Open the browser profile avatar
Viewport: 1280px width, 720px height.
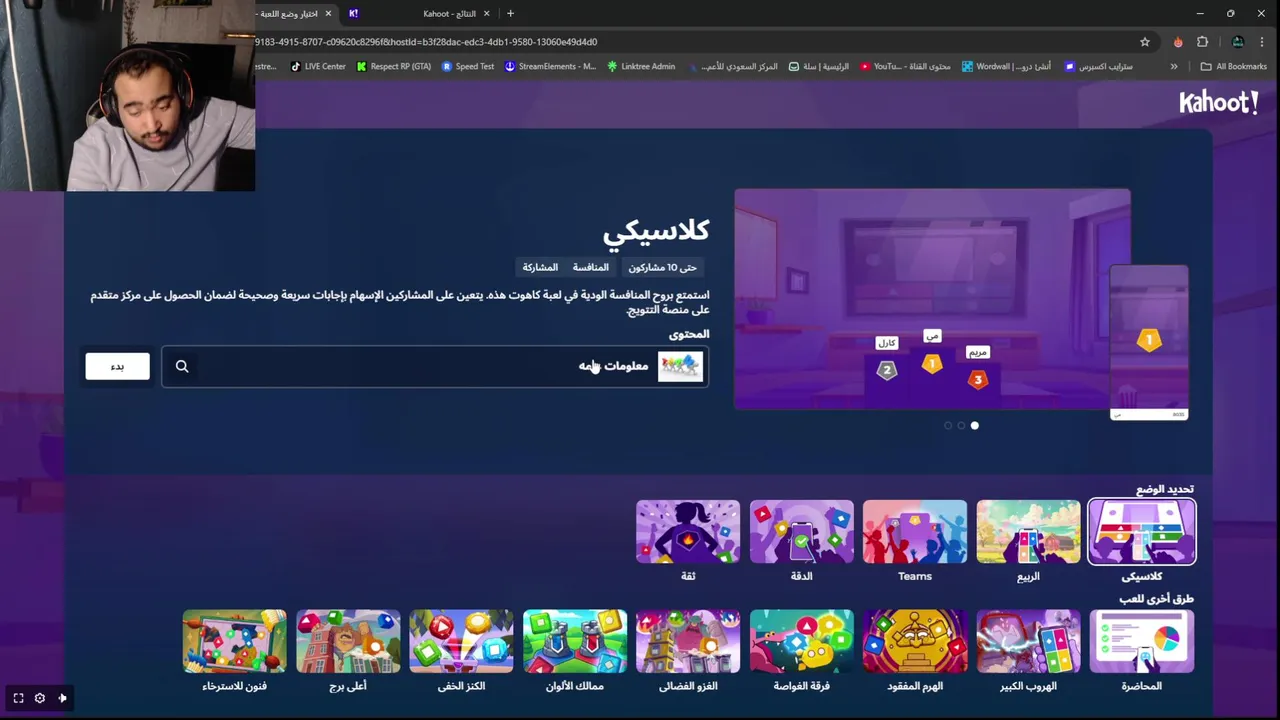[1238, 42]
